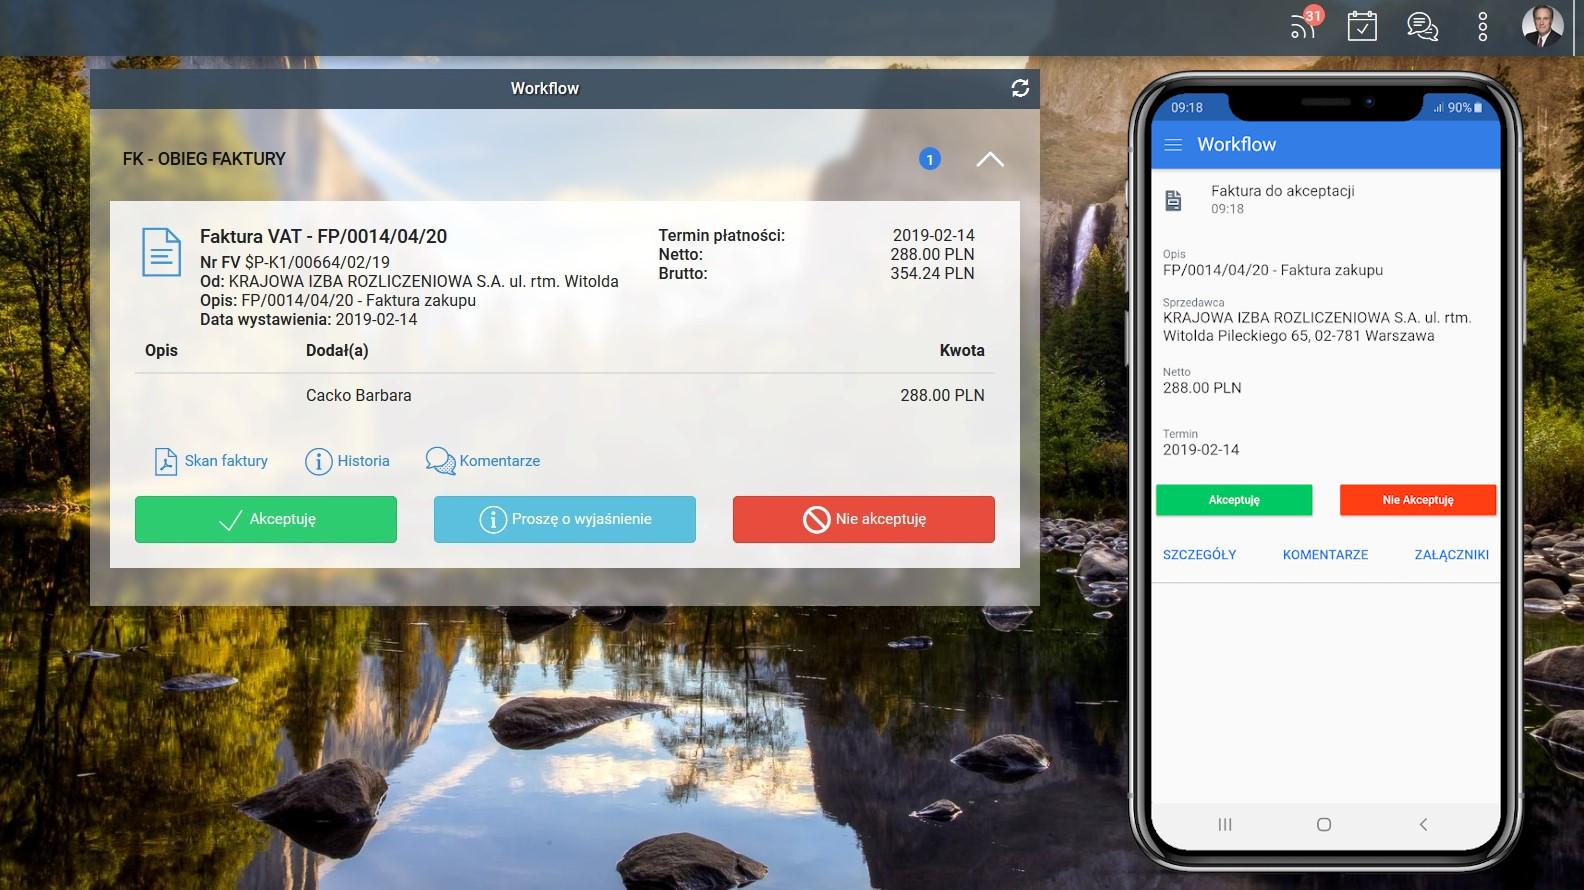Tap the recent apps navigation button on the phone
The image size is (1584, 890).
(1225, 824)
